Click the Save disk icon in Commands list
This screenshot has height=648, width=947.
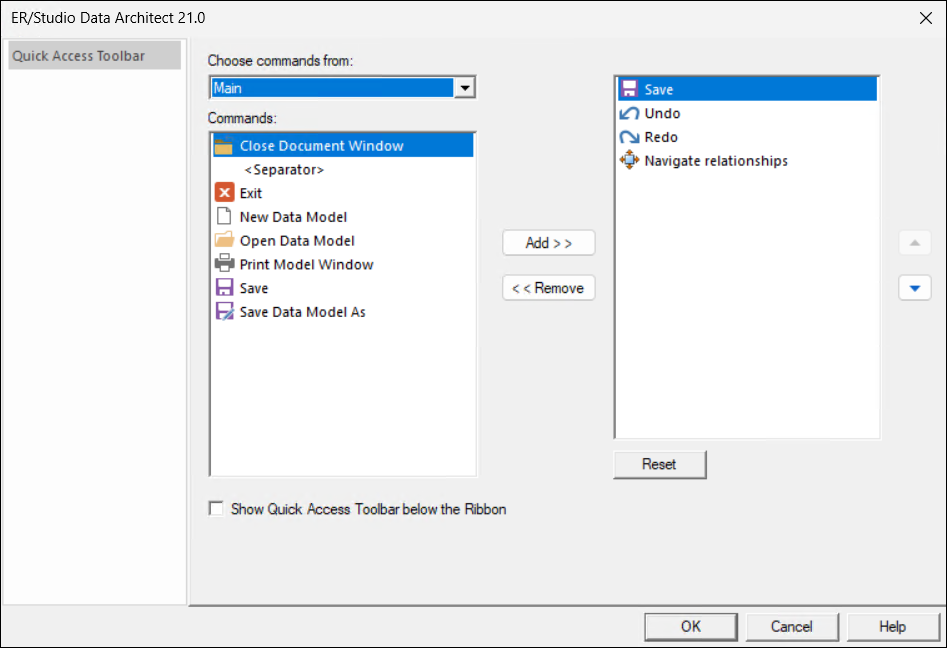[x=224, y=287]
